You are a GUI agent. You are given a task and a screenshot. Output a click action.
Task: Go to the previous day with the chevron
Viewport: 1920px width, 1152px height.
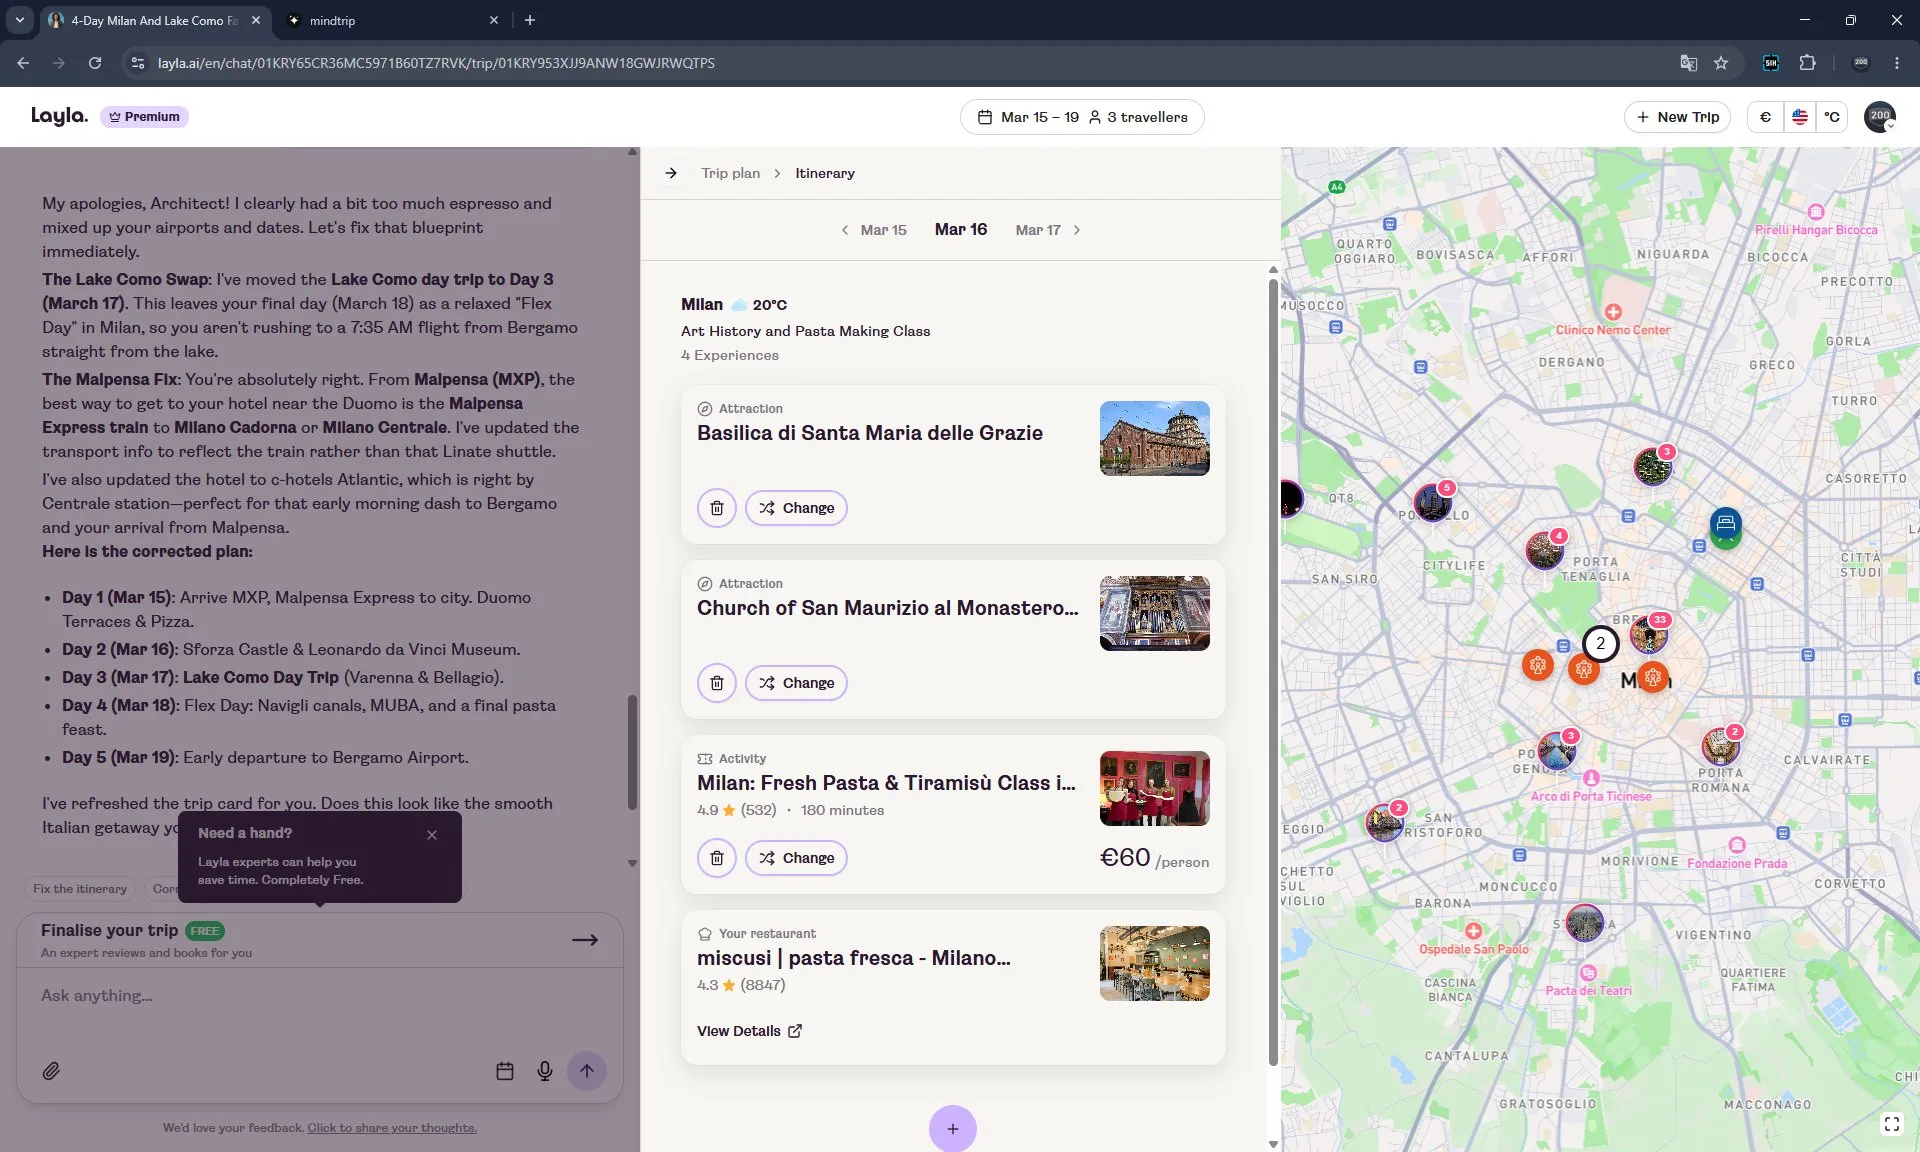pos(845,230)
